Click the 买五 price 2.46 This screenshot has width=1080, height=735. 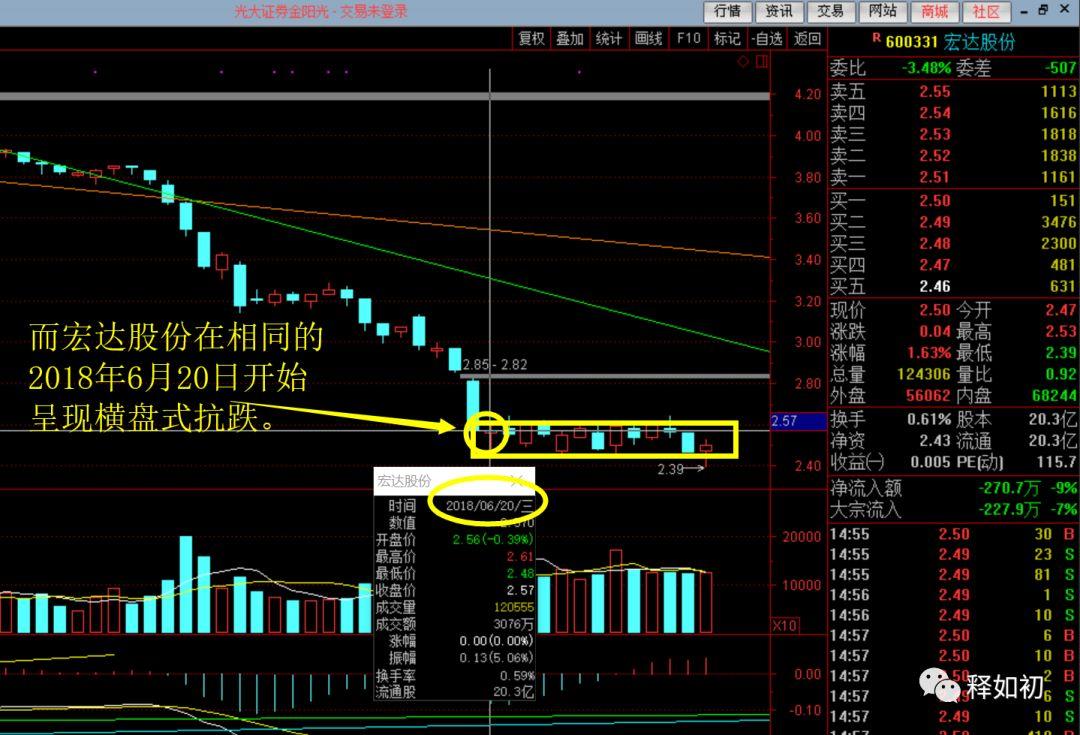pyautogui.click(x=935, y=286)
